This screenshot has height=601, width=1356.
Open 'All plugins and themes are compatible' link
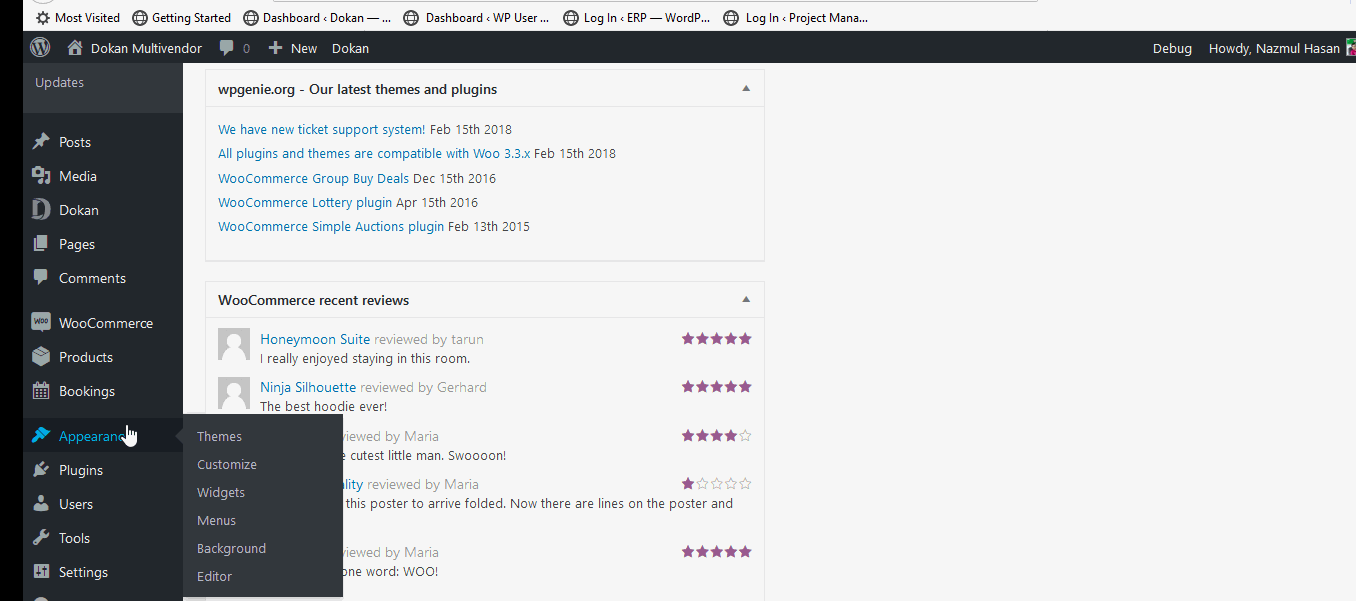click(x=374, y=153)
